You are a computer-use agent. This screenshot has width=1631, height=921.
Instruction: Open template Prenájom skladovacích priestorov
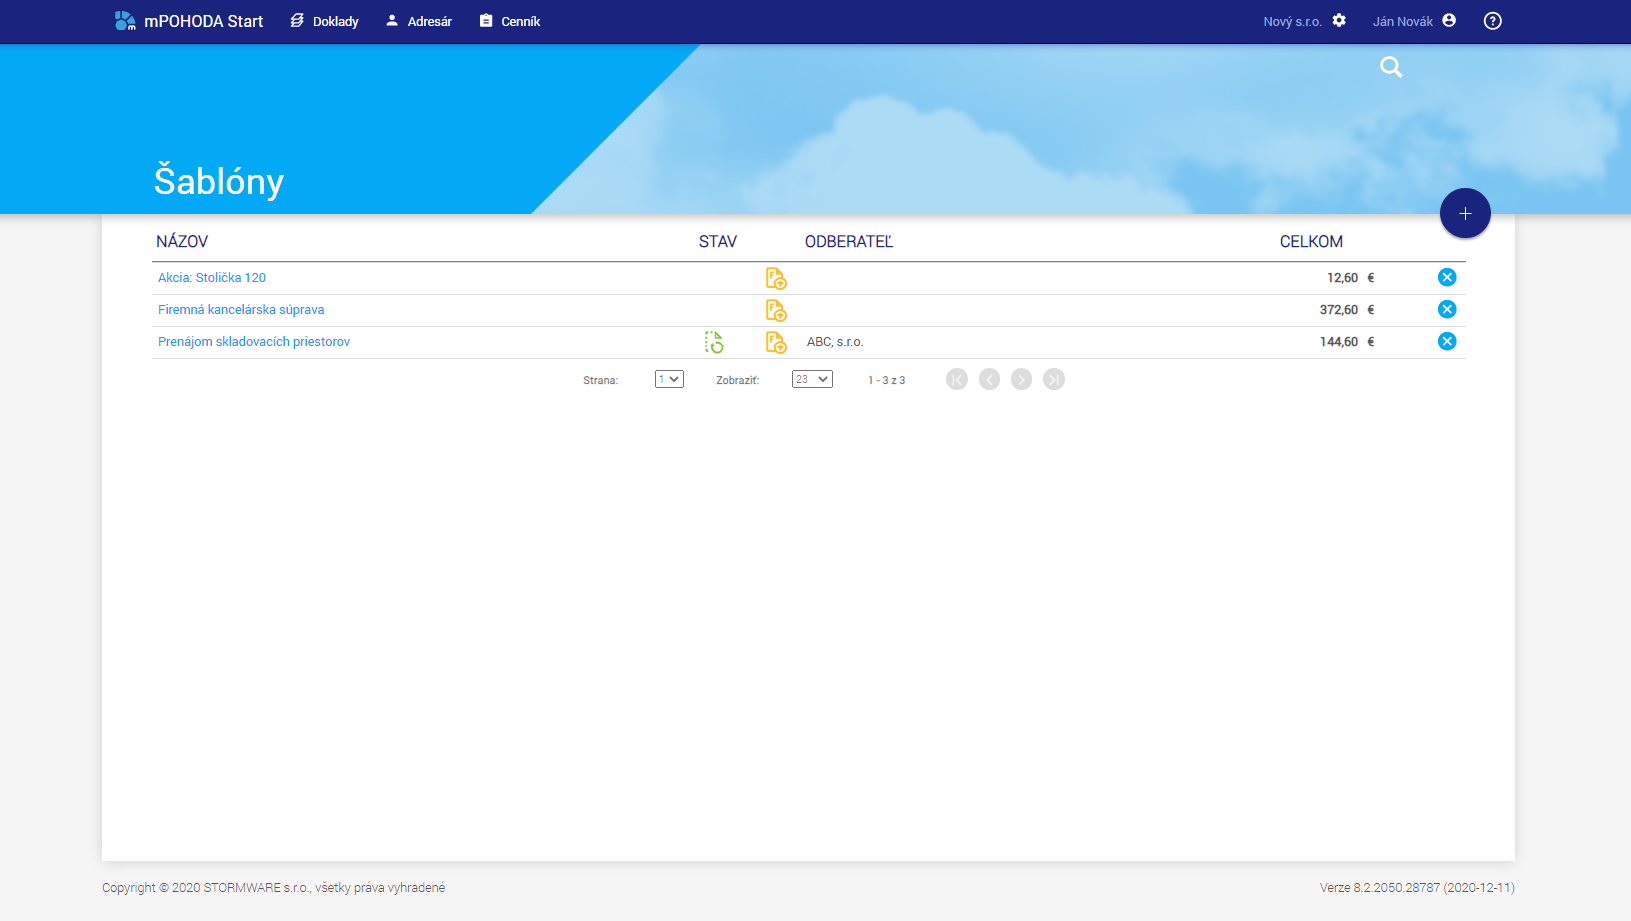254,342
